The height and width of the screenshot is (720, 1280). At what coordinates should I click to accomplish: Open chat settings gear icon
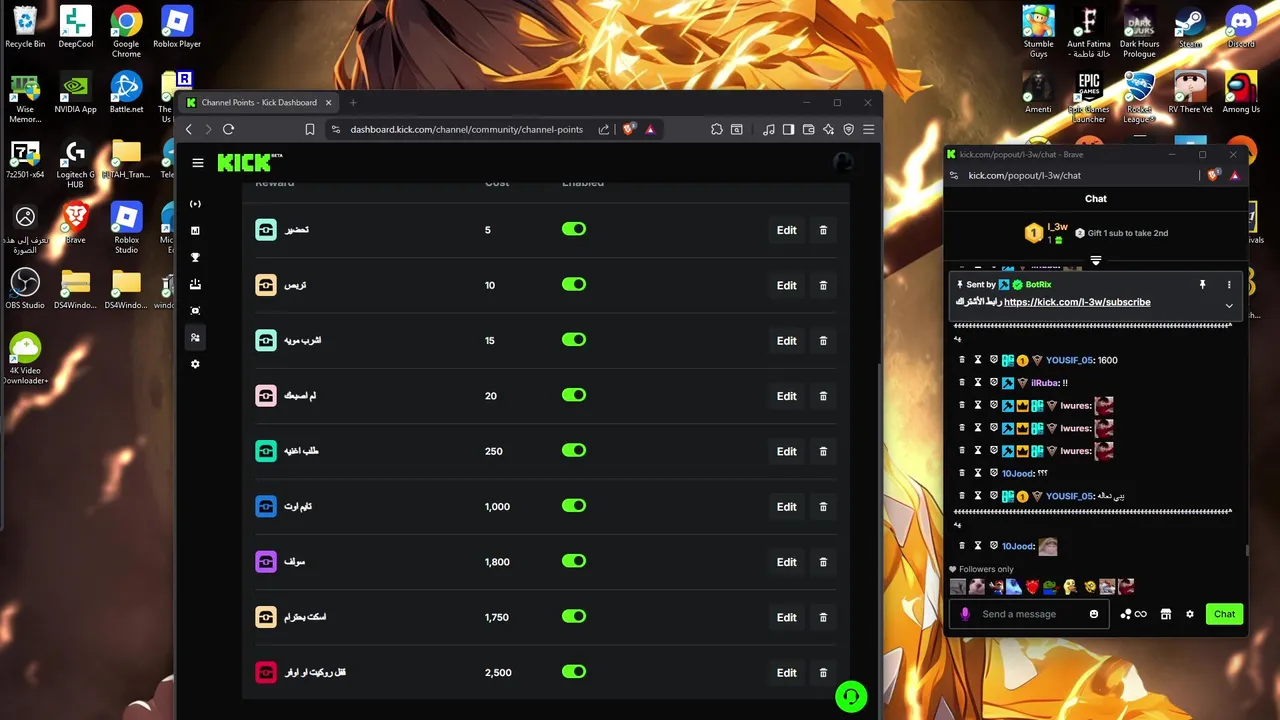(x=1190, y=614)
